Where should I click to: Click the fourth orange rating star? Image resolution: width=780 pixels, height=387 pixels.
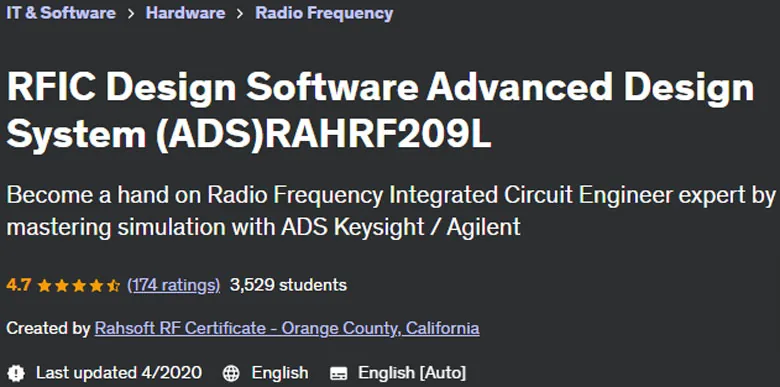click(97, 286)
